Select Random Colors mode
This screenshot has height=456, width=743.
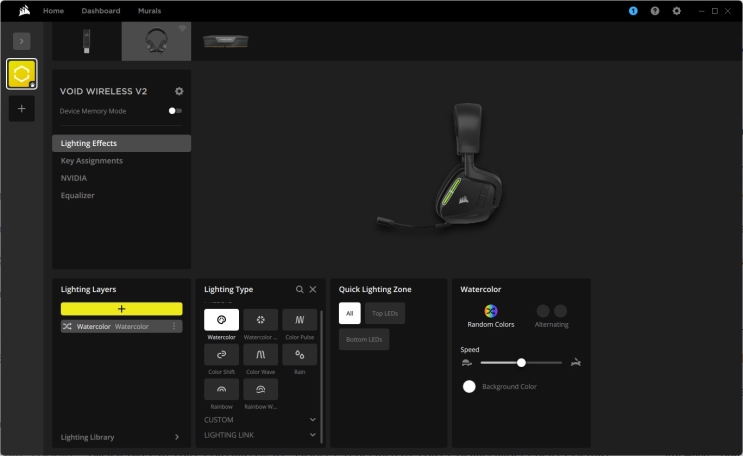pos(491,312)
